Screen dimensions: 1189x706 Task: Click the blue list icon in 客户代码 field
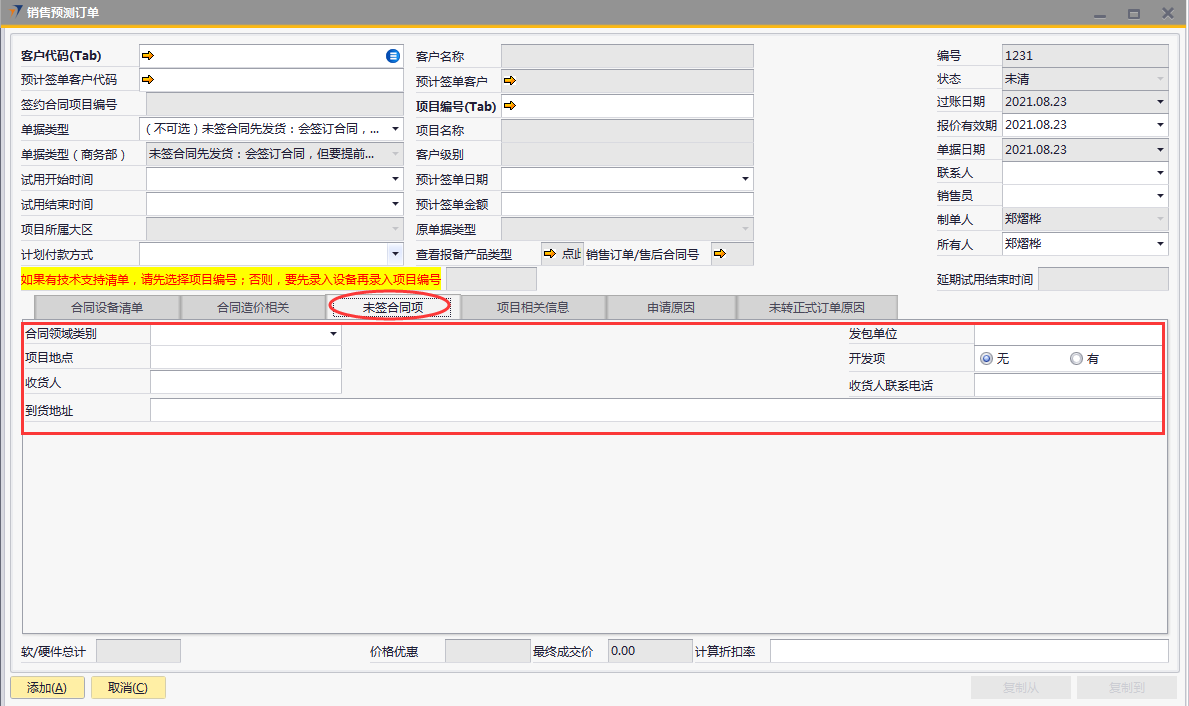coord(393,56)
